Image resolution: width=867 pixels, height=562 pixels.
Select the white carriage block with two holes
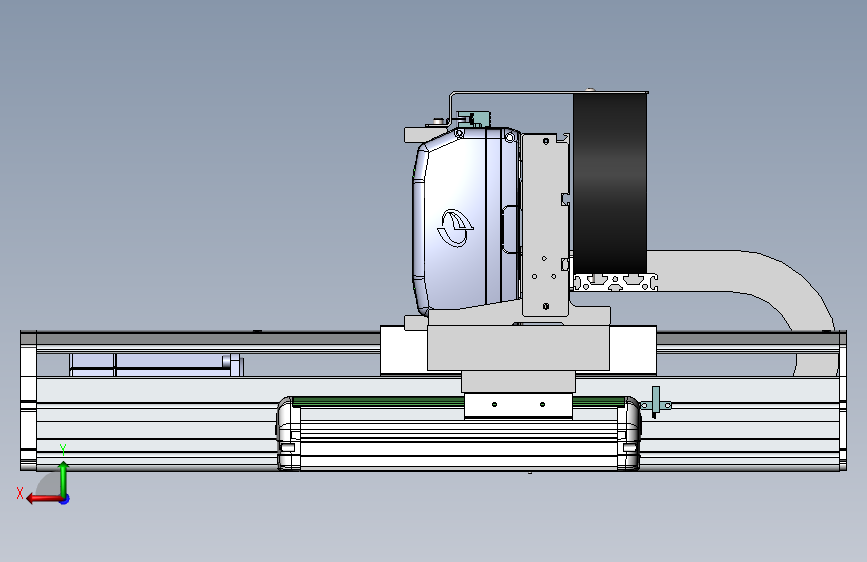pos(518,405)
